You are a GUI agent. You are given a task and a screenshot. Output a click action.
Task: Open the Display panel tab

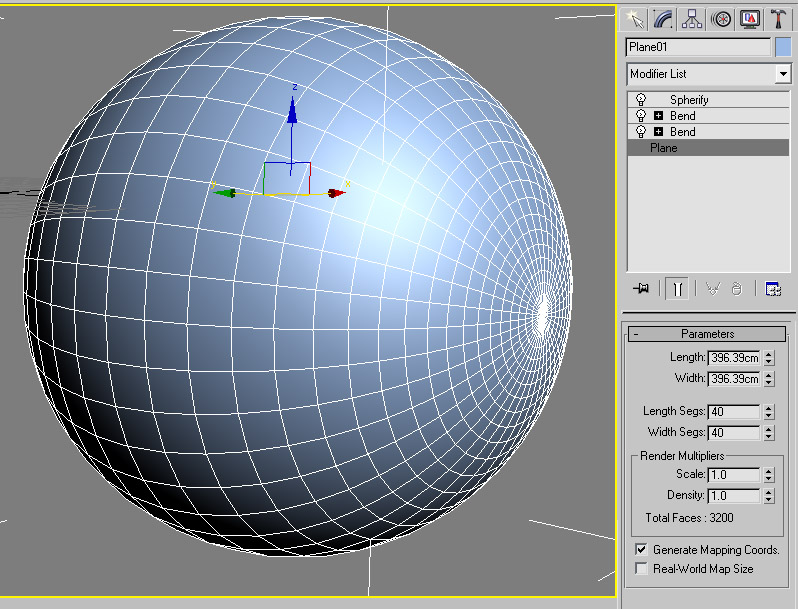(749, 19)
